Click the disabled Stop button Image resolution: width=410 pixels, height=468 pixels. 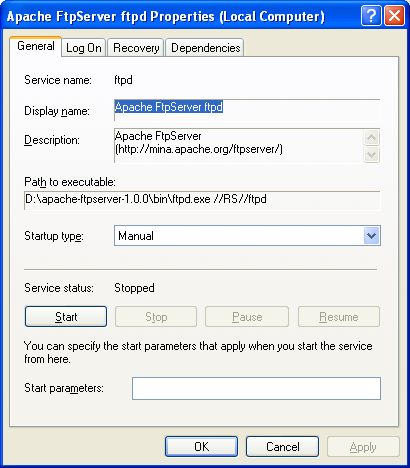tap(156, 317)
